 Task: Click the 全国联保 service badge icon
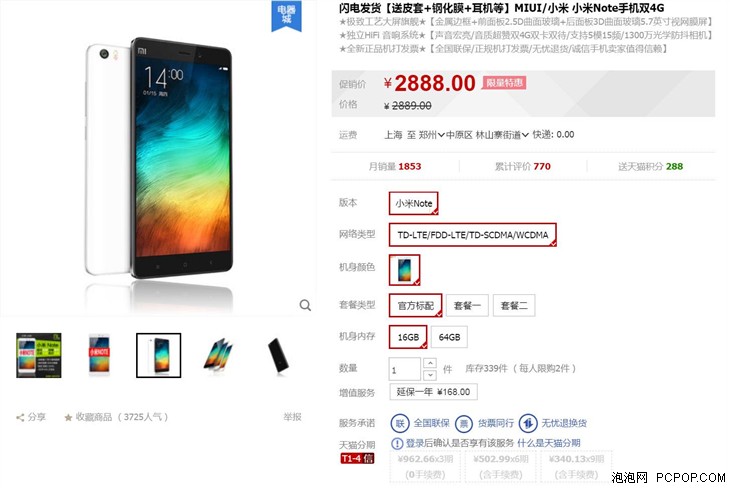399,423
